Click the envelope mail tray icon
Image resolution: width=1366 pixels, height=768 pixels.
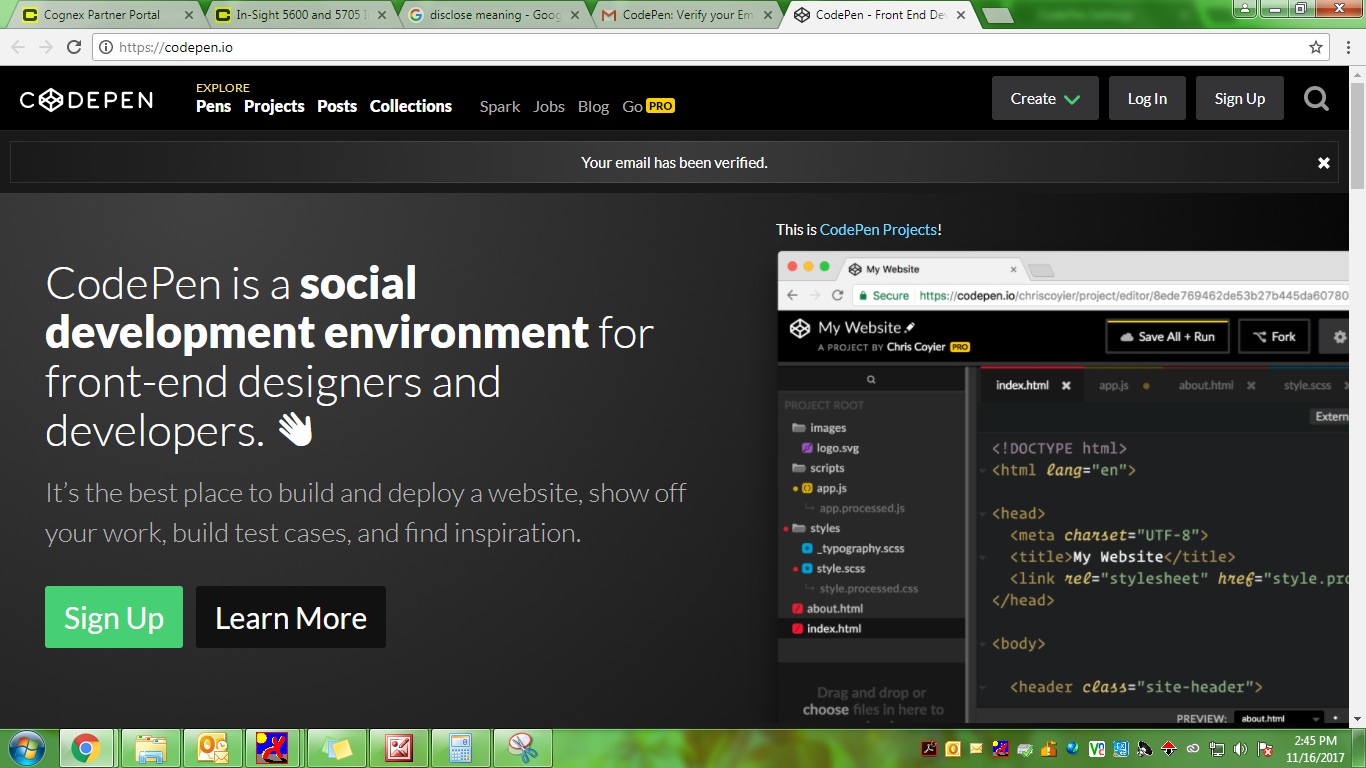click(x=976, y=748)
